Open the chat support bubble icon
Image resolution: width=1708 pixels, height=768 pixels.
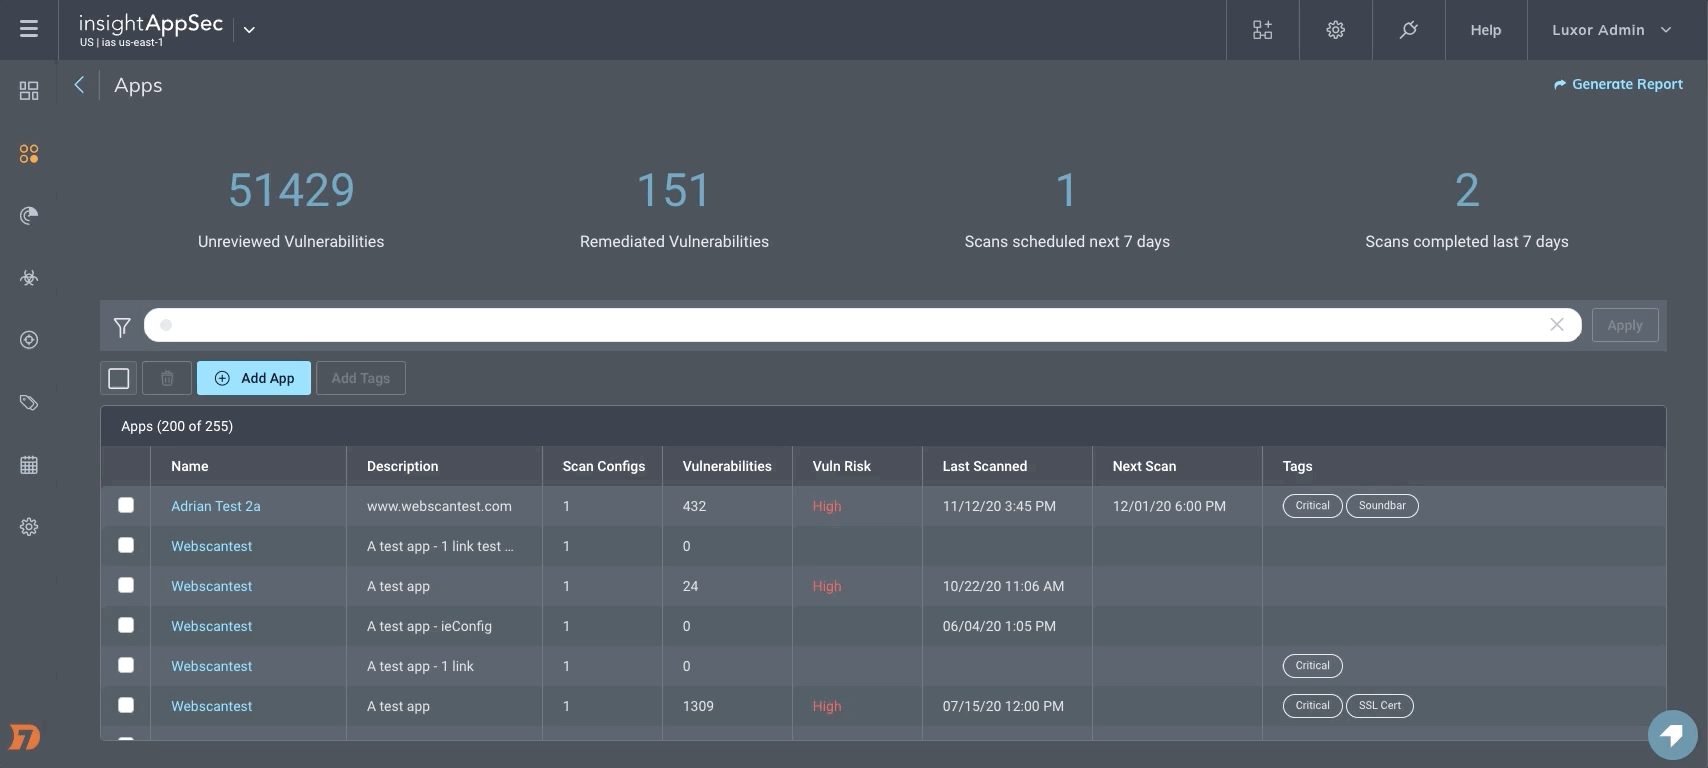1672,735
